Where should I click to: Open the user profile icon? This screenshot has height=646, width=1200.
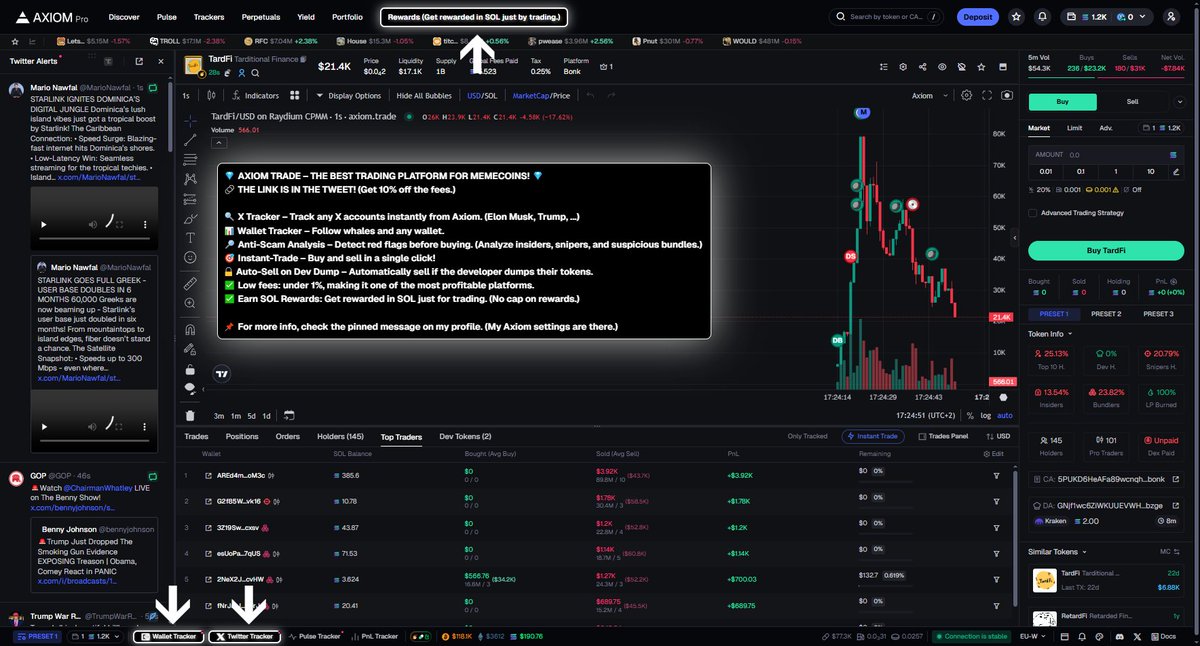[x=1171, y=17]
